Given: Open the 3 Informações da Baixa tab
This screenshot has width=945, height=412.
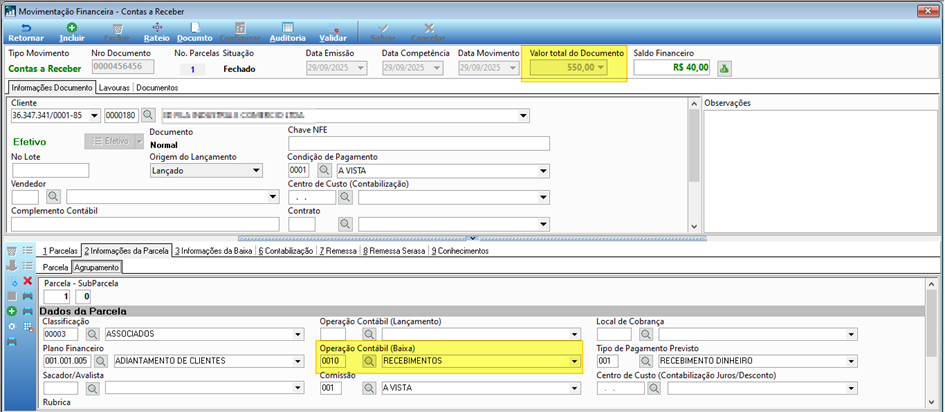Looking at the screenshot, I should [x=213, y=251].
